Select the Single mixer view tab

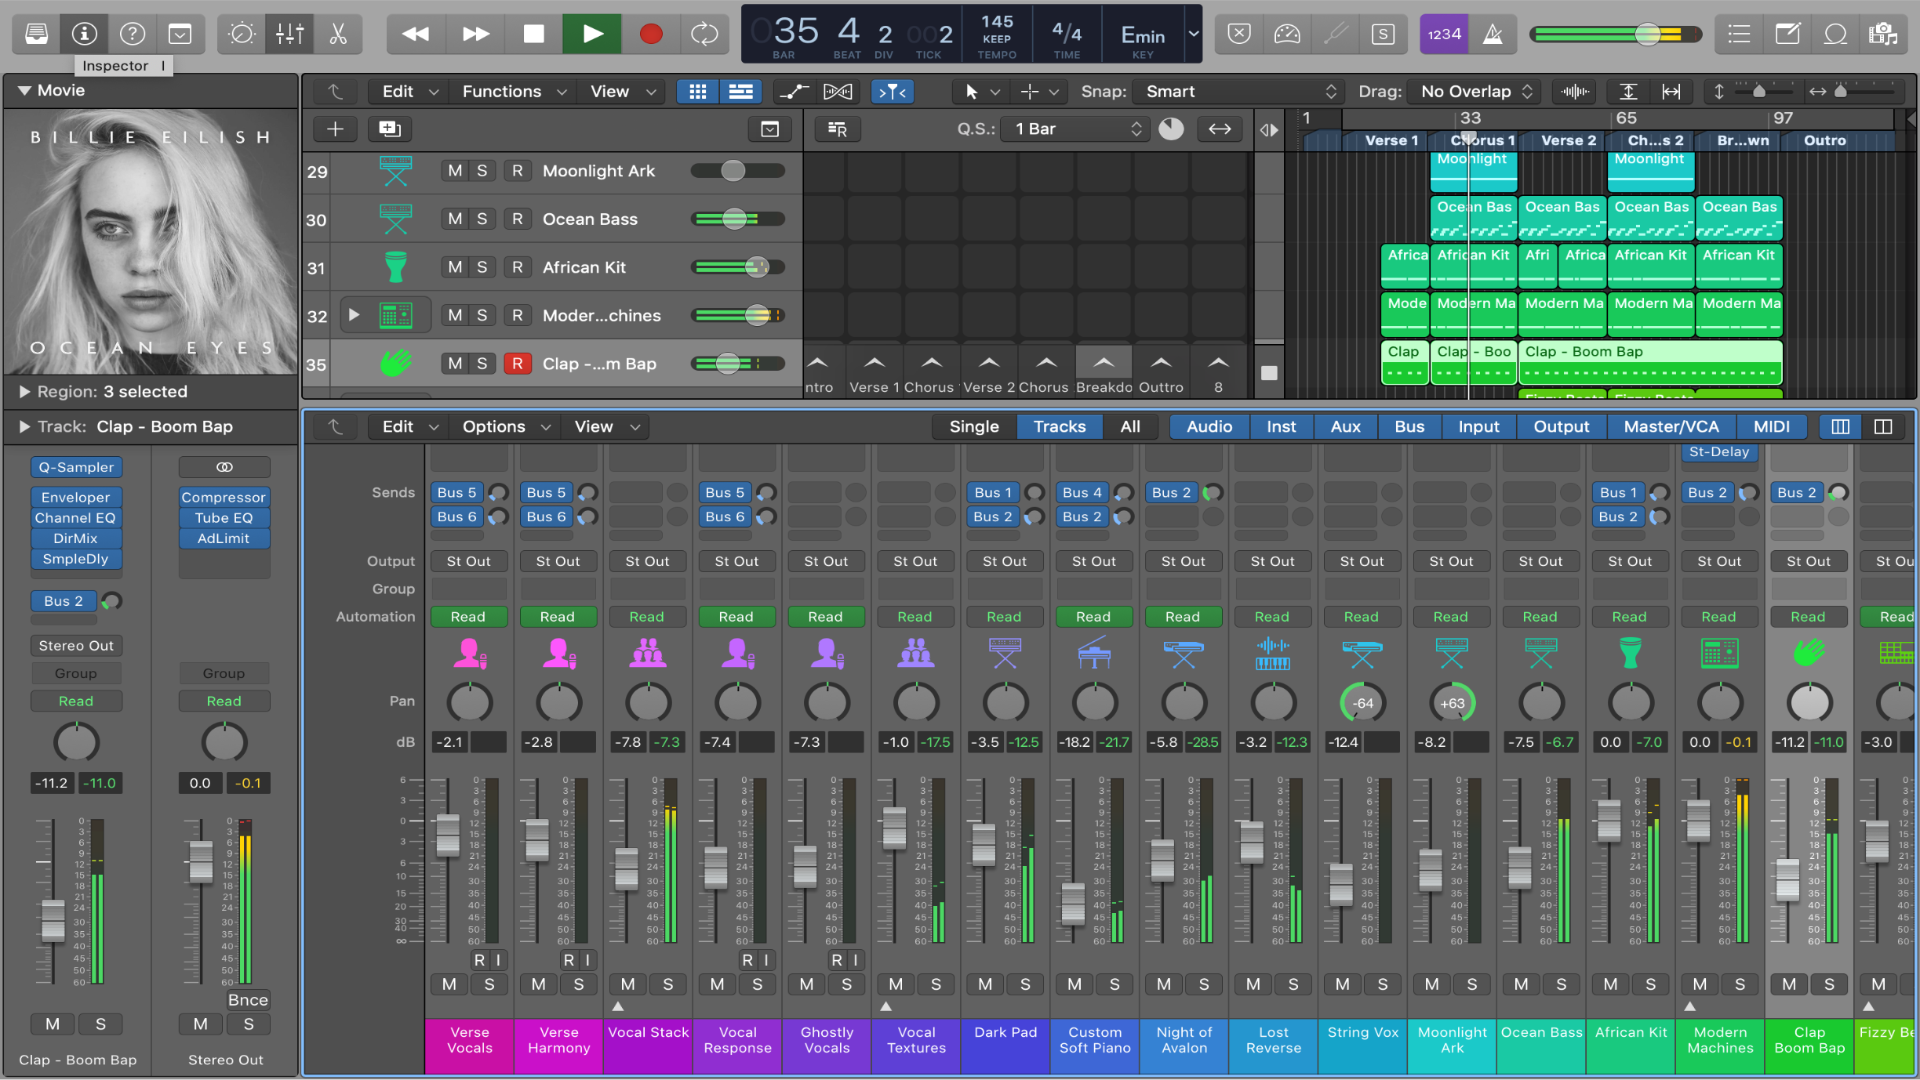(x=974, y=427)
